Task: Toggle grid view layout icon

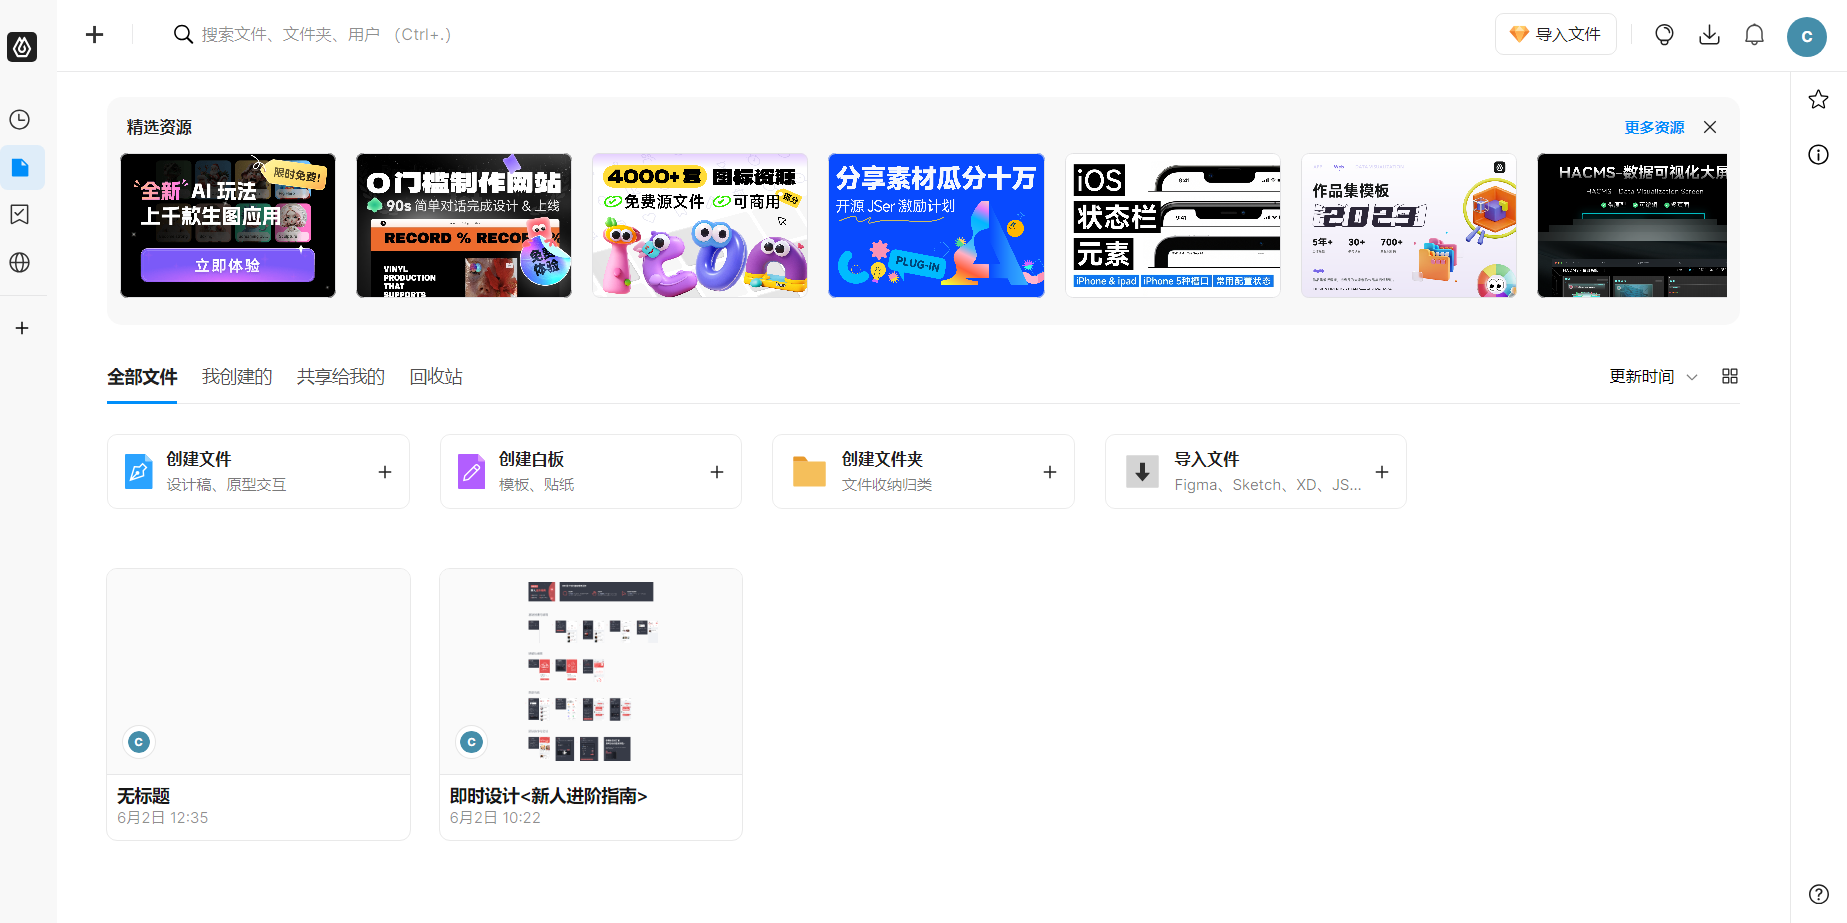Action: tap(1729, 376)
